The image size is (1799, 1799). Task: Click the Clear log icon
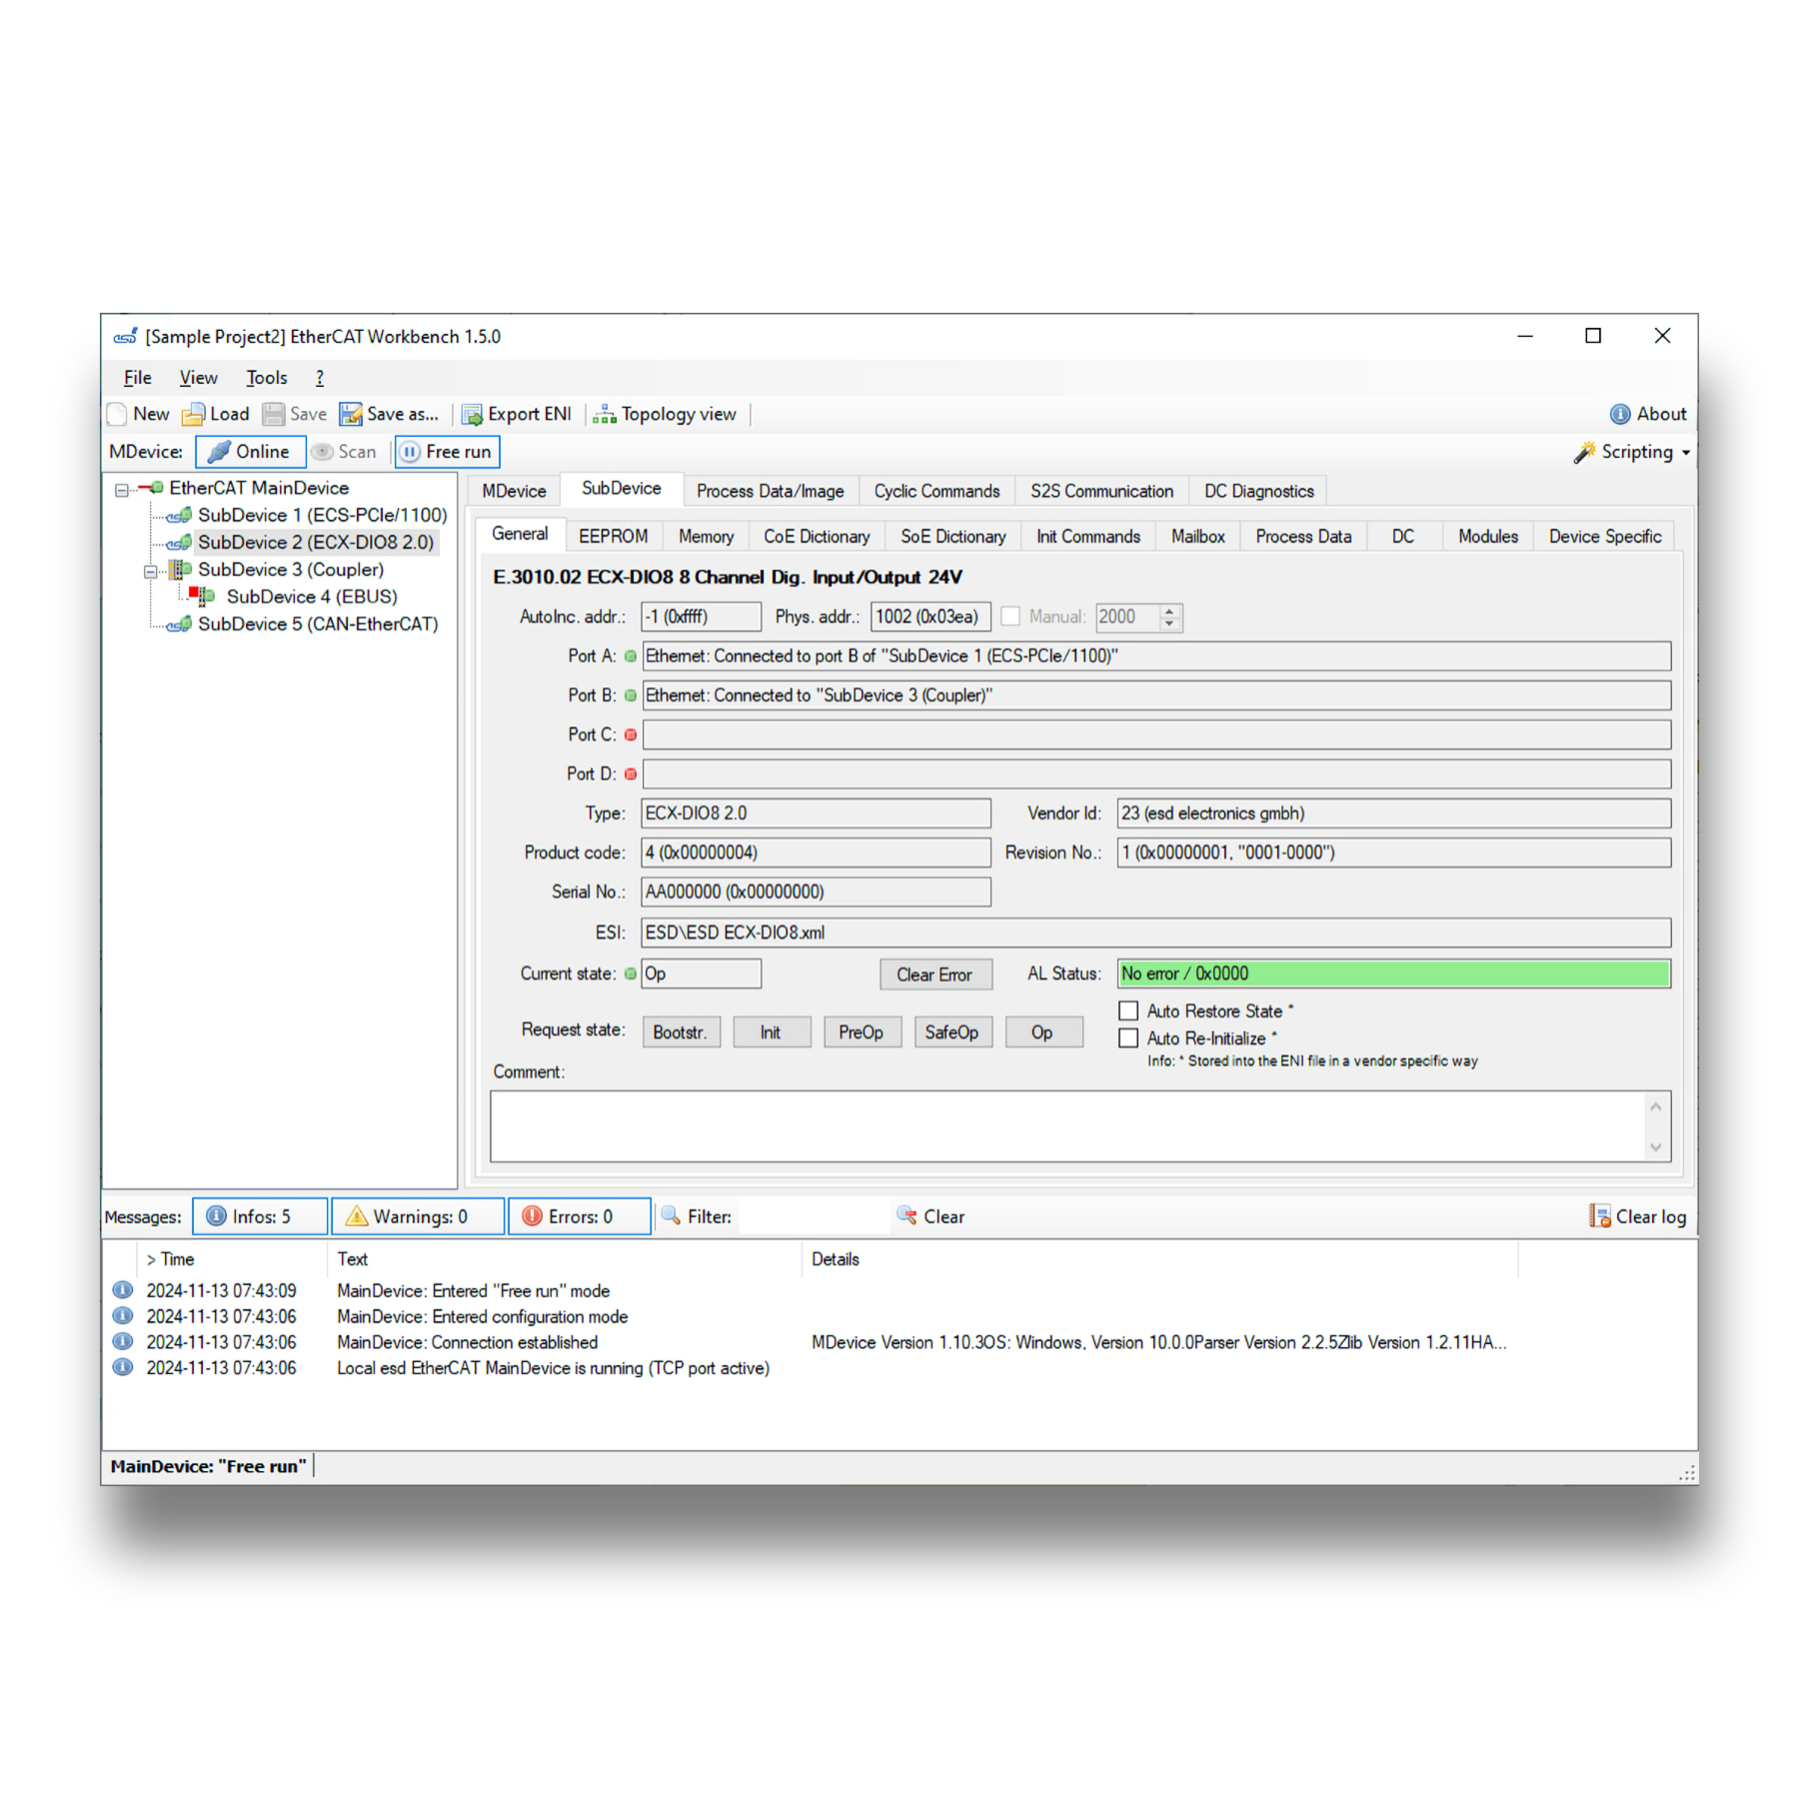(x=1600, y=1216)
